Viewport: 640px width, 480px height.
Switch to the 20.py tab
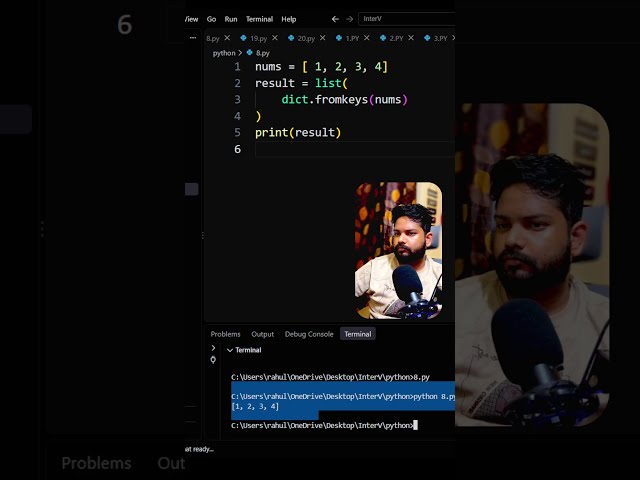point(306,38)
